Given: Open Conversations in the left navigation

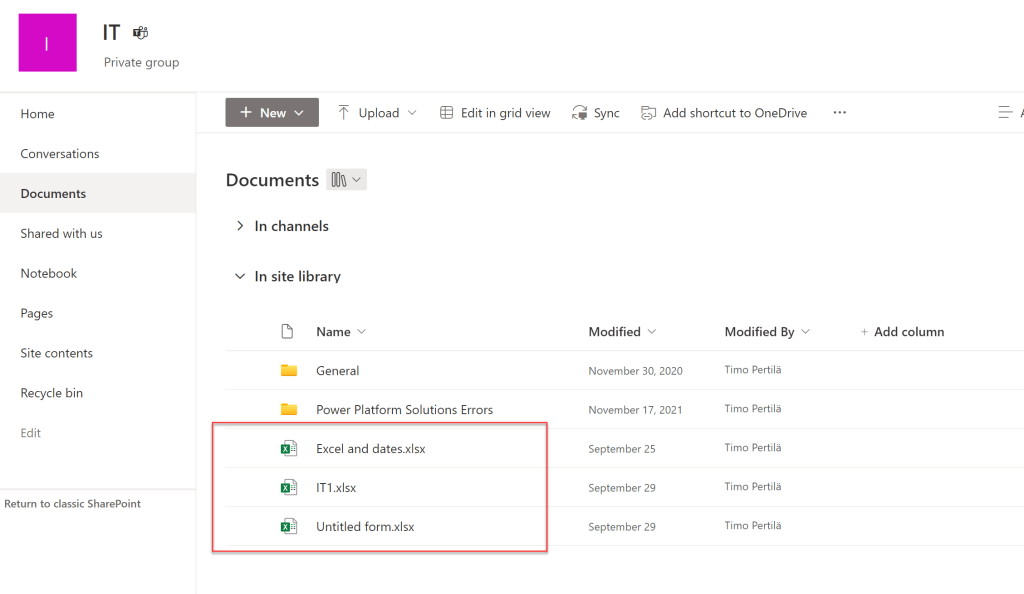Looking at the screenshot, I should pyautogui.click(x=60, y=154).
